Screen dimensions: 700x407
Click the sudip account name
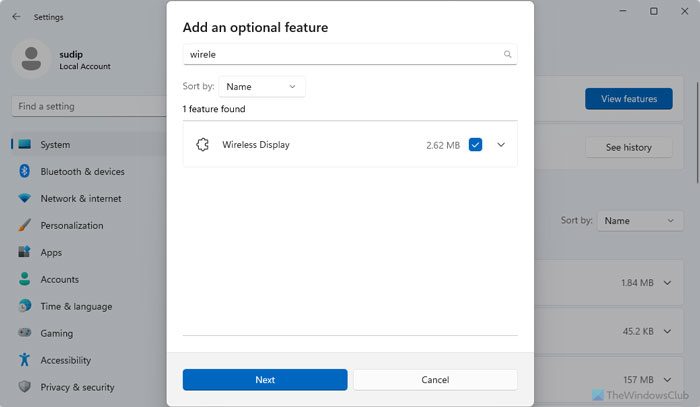coord(71,54)
